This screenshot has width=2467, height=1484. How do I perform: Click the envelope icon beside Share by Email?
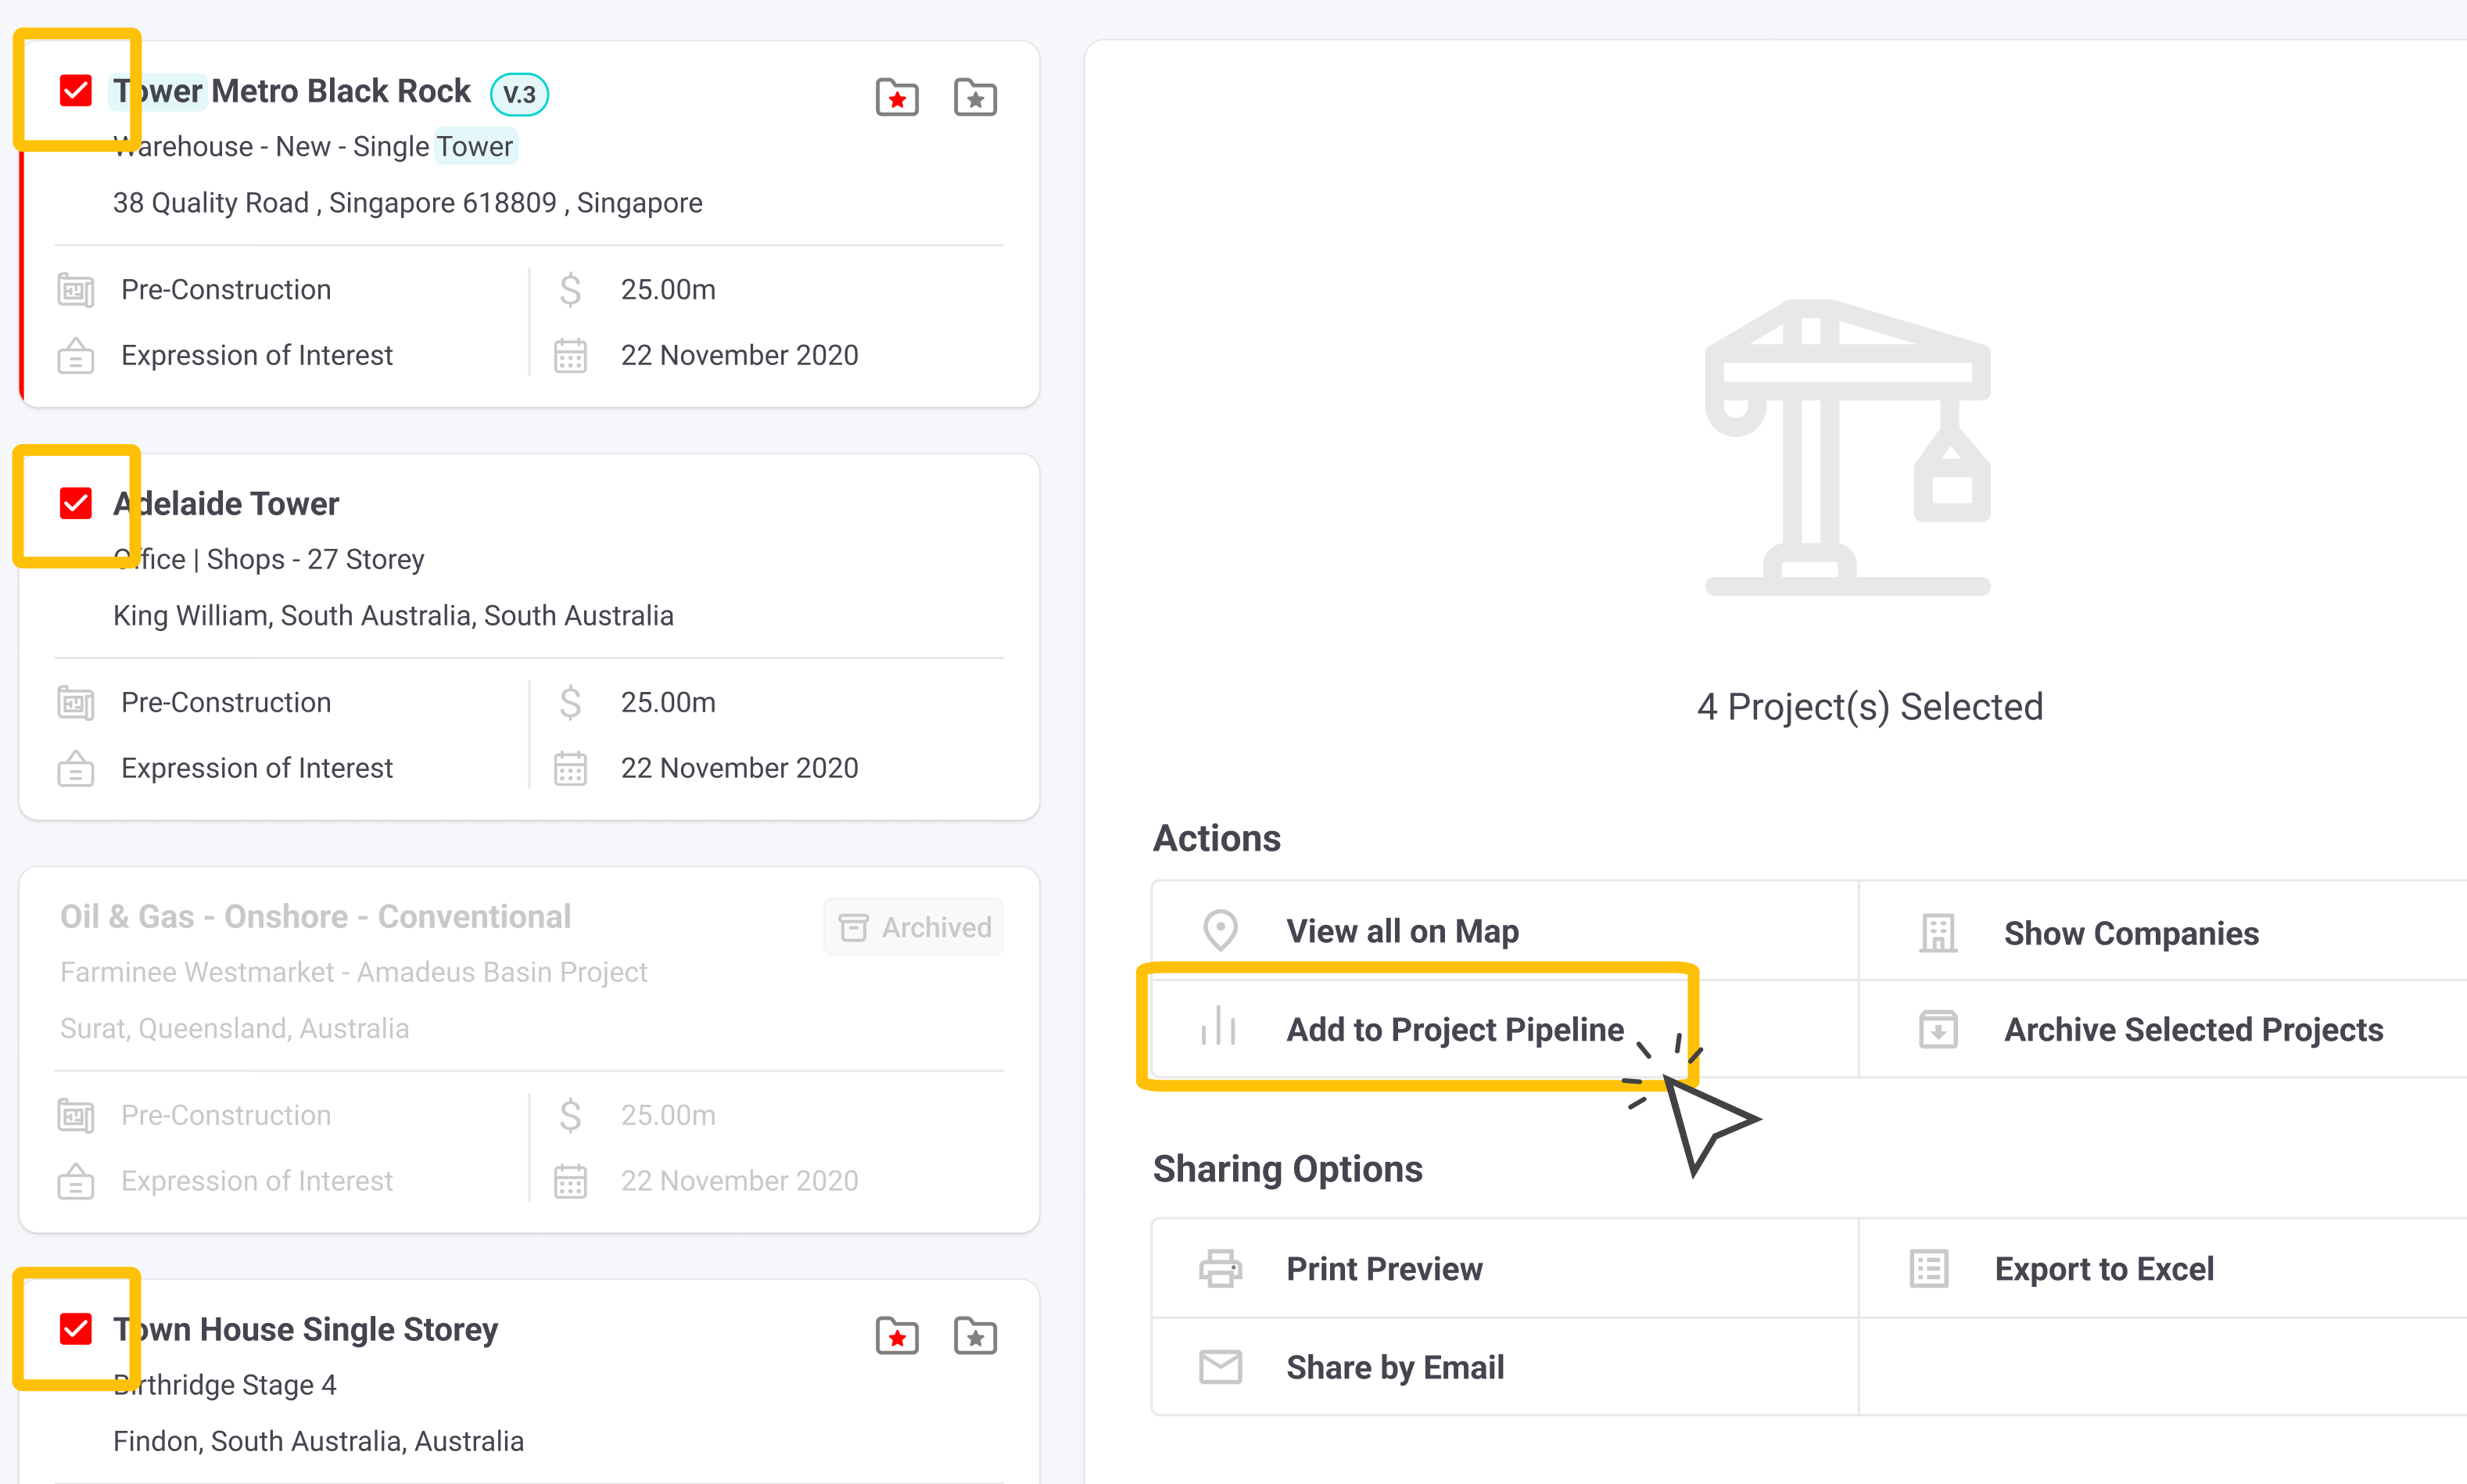(x=1220, y=1366)
